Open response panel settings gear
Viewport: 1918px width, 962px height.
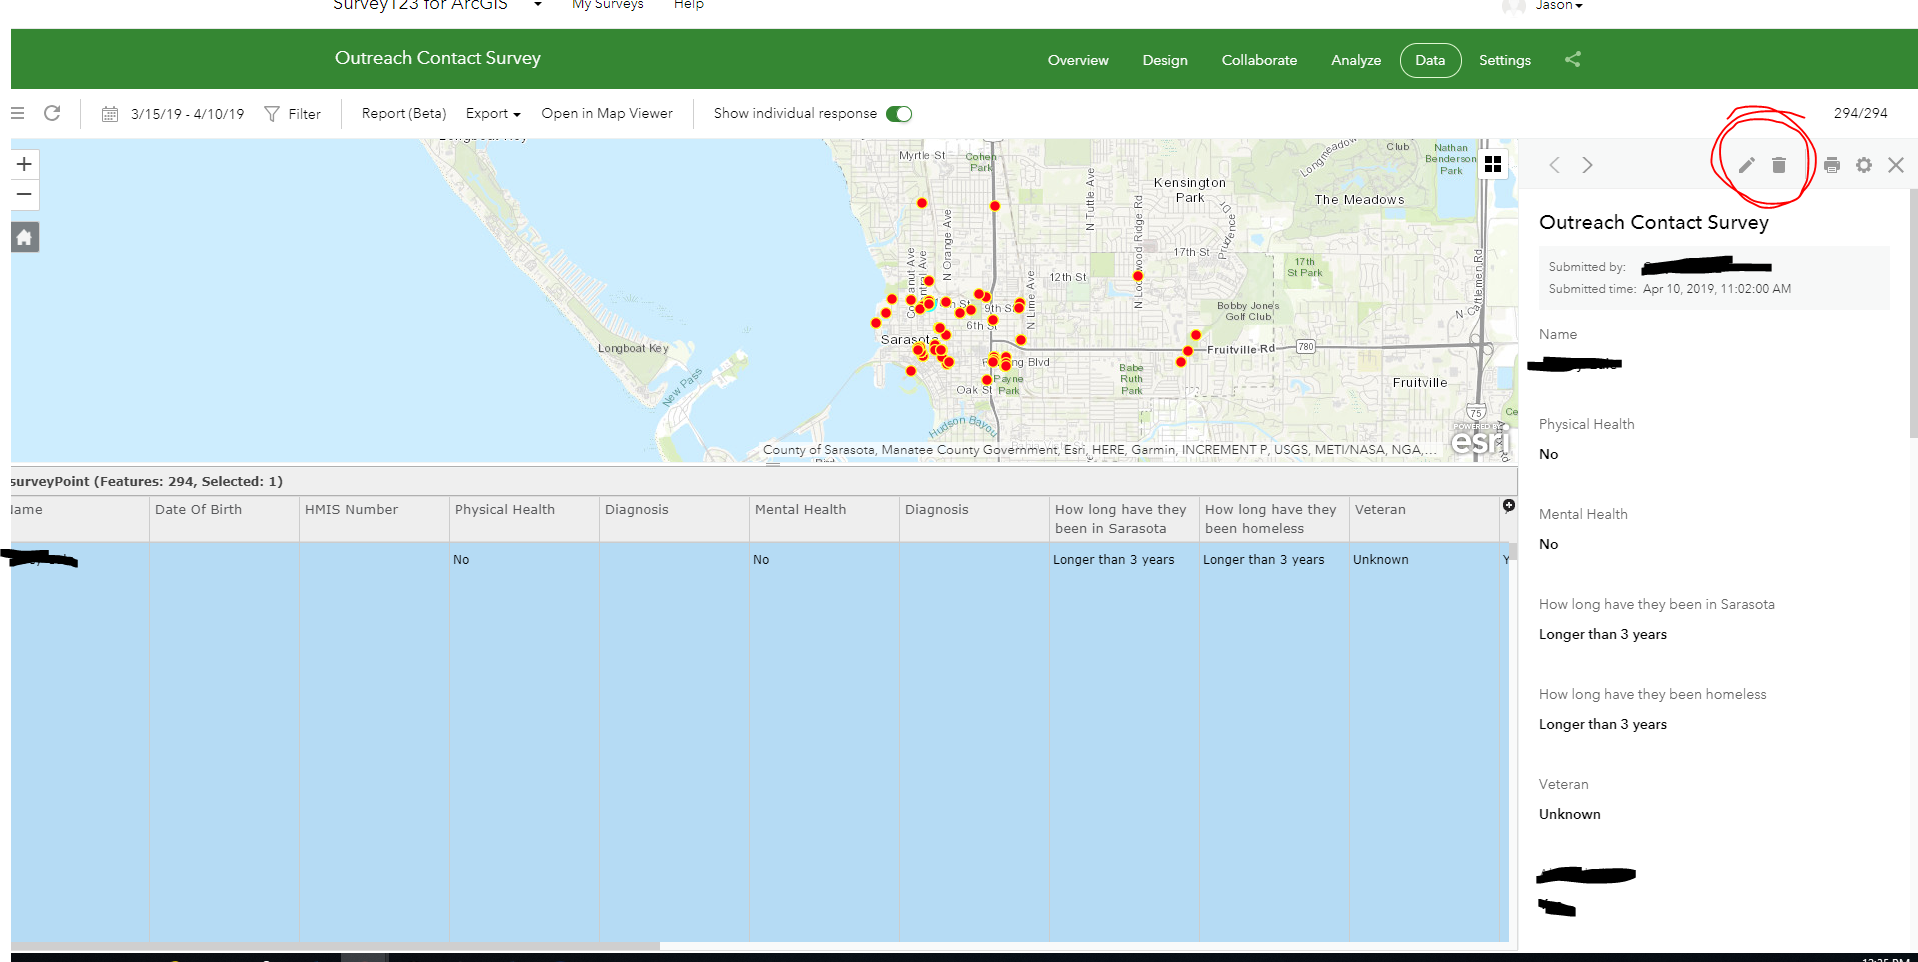point(1864,165)
